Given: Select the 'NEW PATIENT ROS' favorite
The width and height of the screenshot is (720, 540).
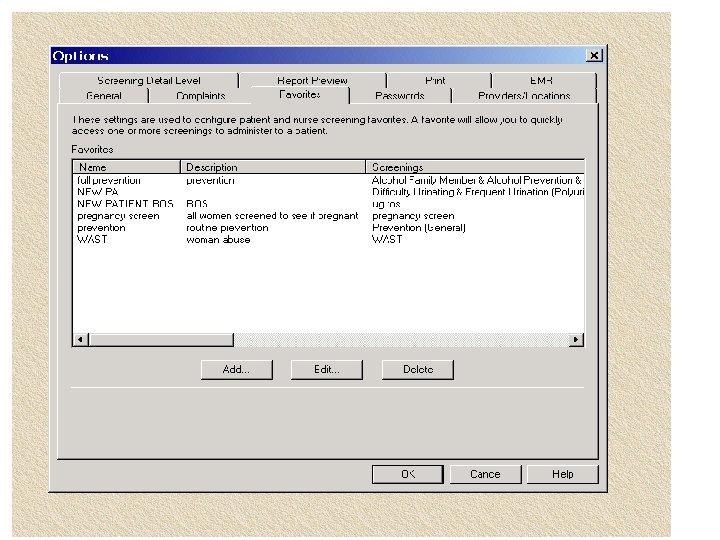Looking at the screenshot, I should tap(125, 204).
